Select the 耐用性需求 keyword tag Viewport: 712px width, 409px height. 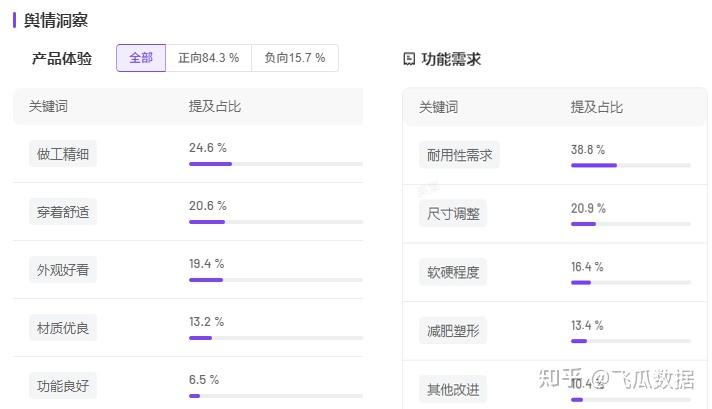460,155
